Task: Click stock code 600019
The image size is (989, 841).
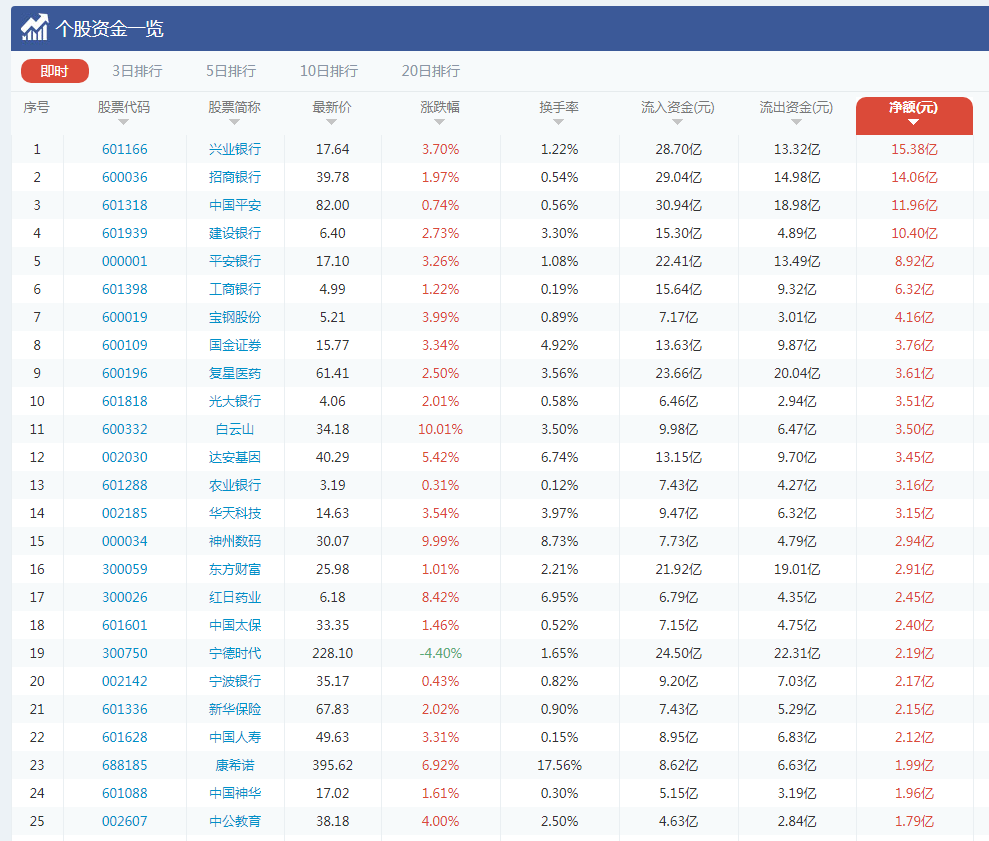Action: [x=125, y=317]
